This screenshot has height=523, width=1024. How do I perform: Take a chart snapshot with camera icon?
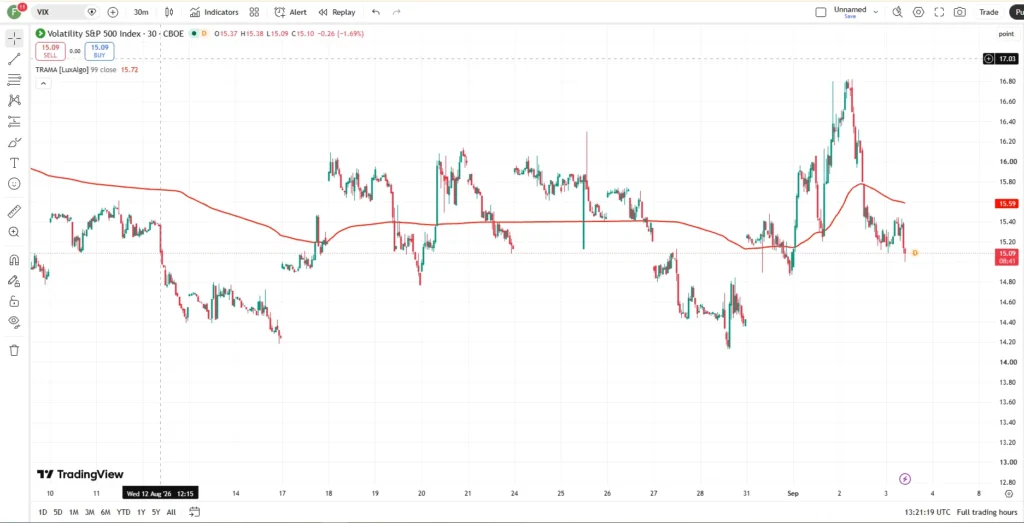click(x=960, y=12)
